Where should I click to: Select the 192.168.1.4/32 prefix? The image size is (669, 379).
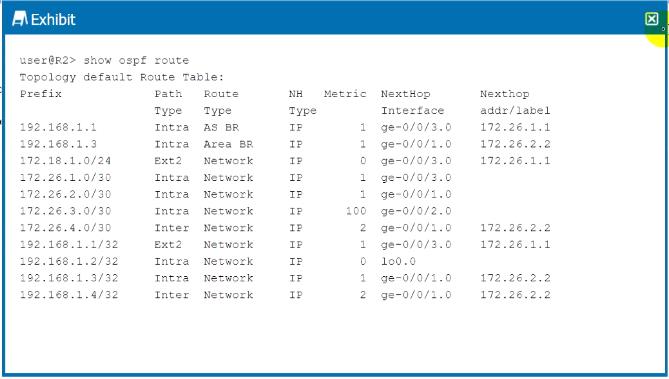tap(69, 294)
